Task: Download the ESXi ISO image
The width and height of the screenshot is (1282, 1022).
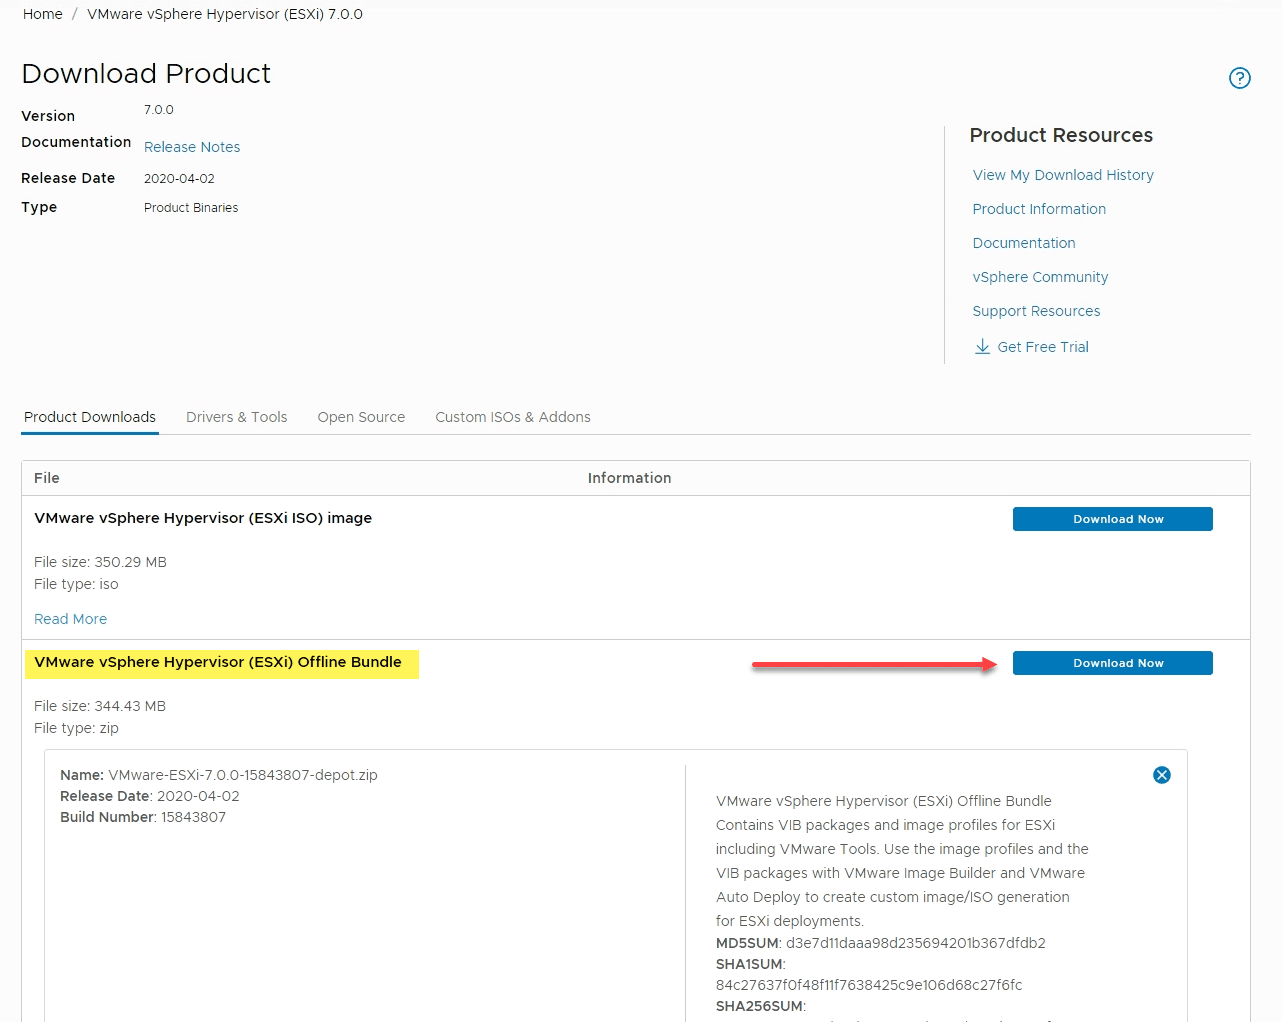Action: coord(1112,519)
